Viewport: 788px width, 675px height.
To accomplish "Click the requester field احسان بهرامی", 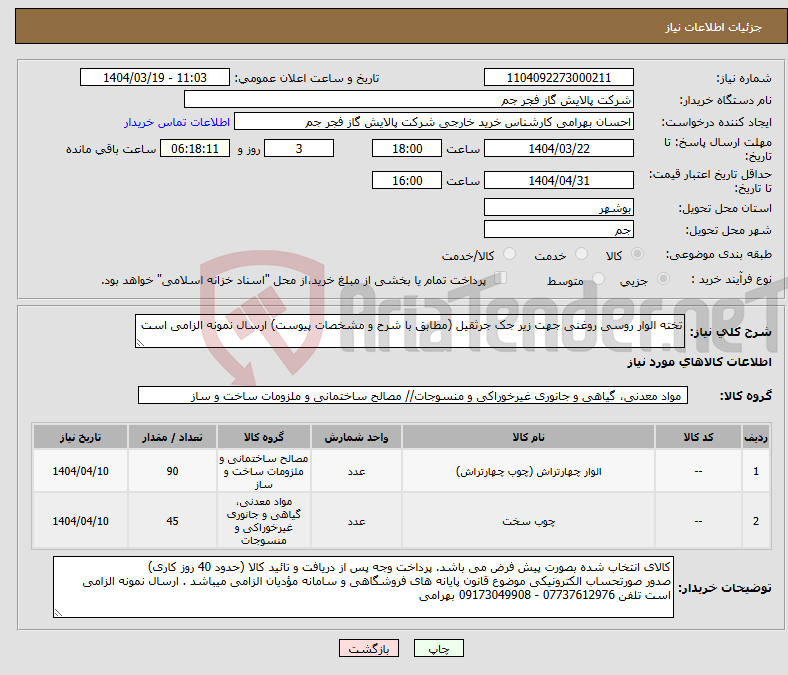I will click(x=434, y=122).
